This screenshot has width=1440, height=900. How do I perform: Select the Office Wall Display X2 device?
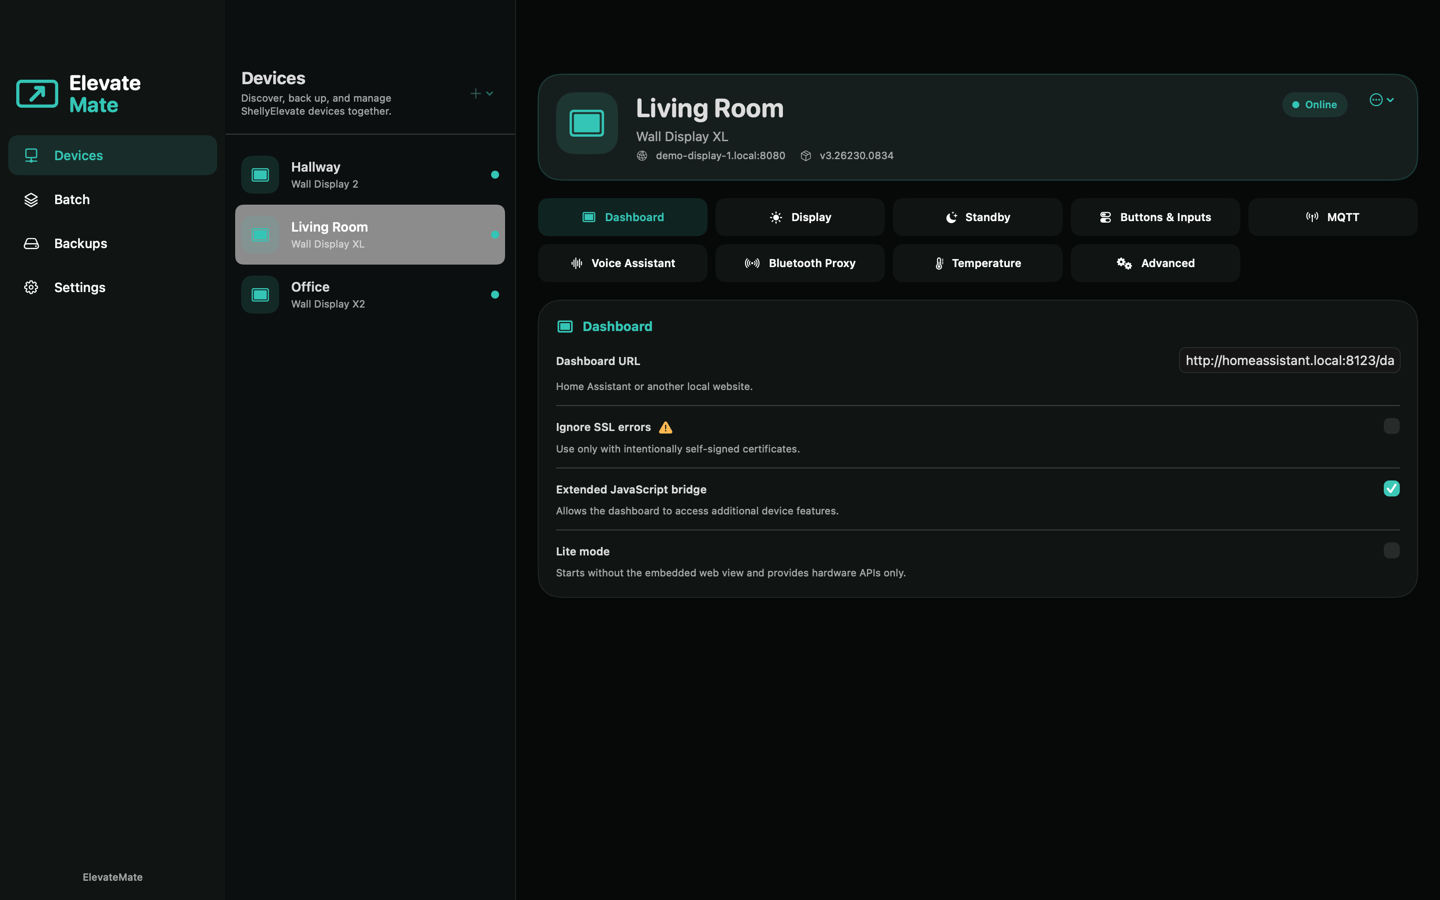(x=370, y=295)
